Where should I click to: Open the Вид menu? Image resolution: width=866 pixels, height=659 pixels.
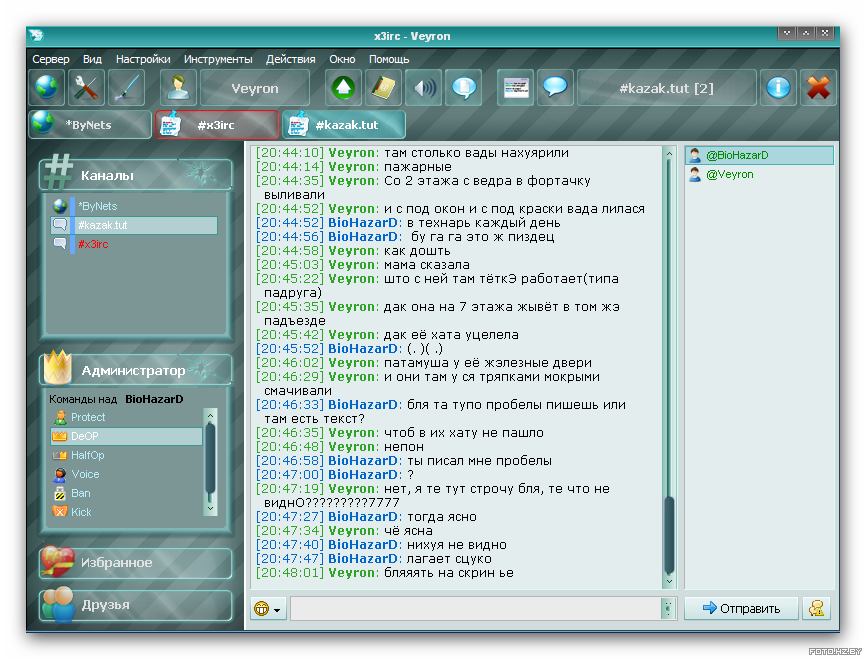92,59
